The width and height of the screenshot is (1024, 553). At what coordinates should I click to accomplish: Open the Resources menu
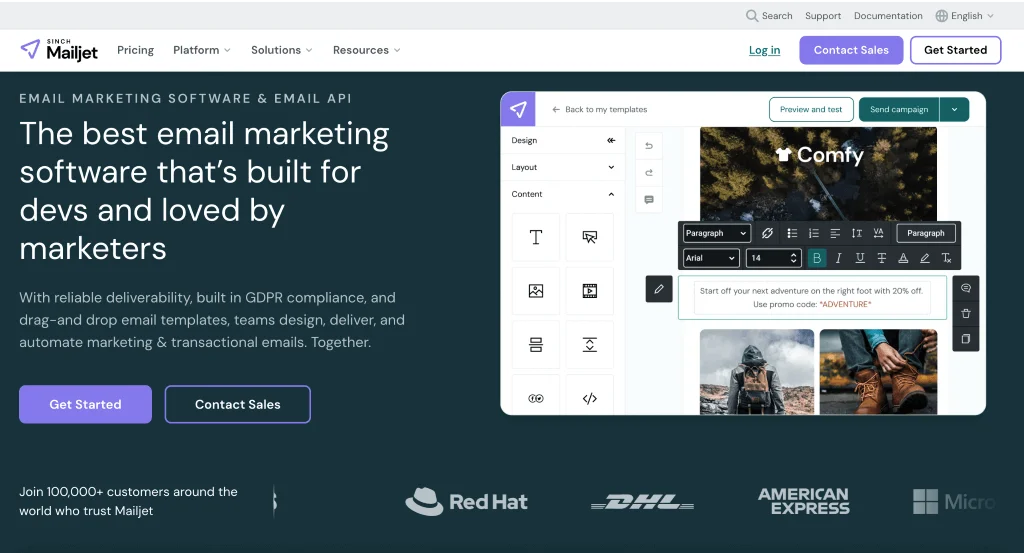(366, 50)
